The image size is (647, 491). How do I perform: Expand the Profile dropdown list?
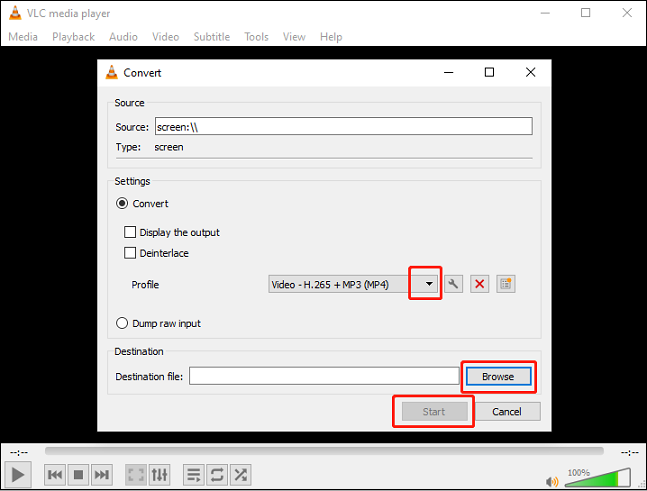point(429,284)
